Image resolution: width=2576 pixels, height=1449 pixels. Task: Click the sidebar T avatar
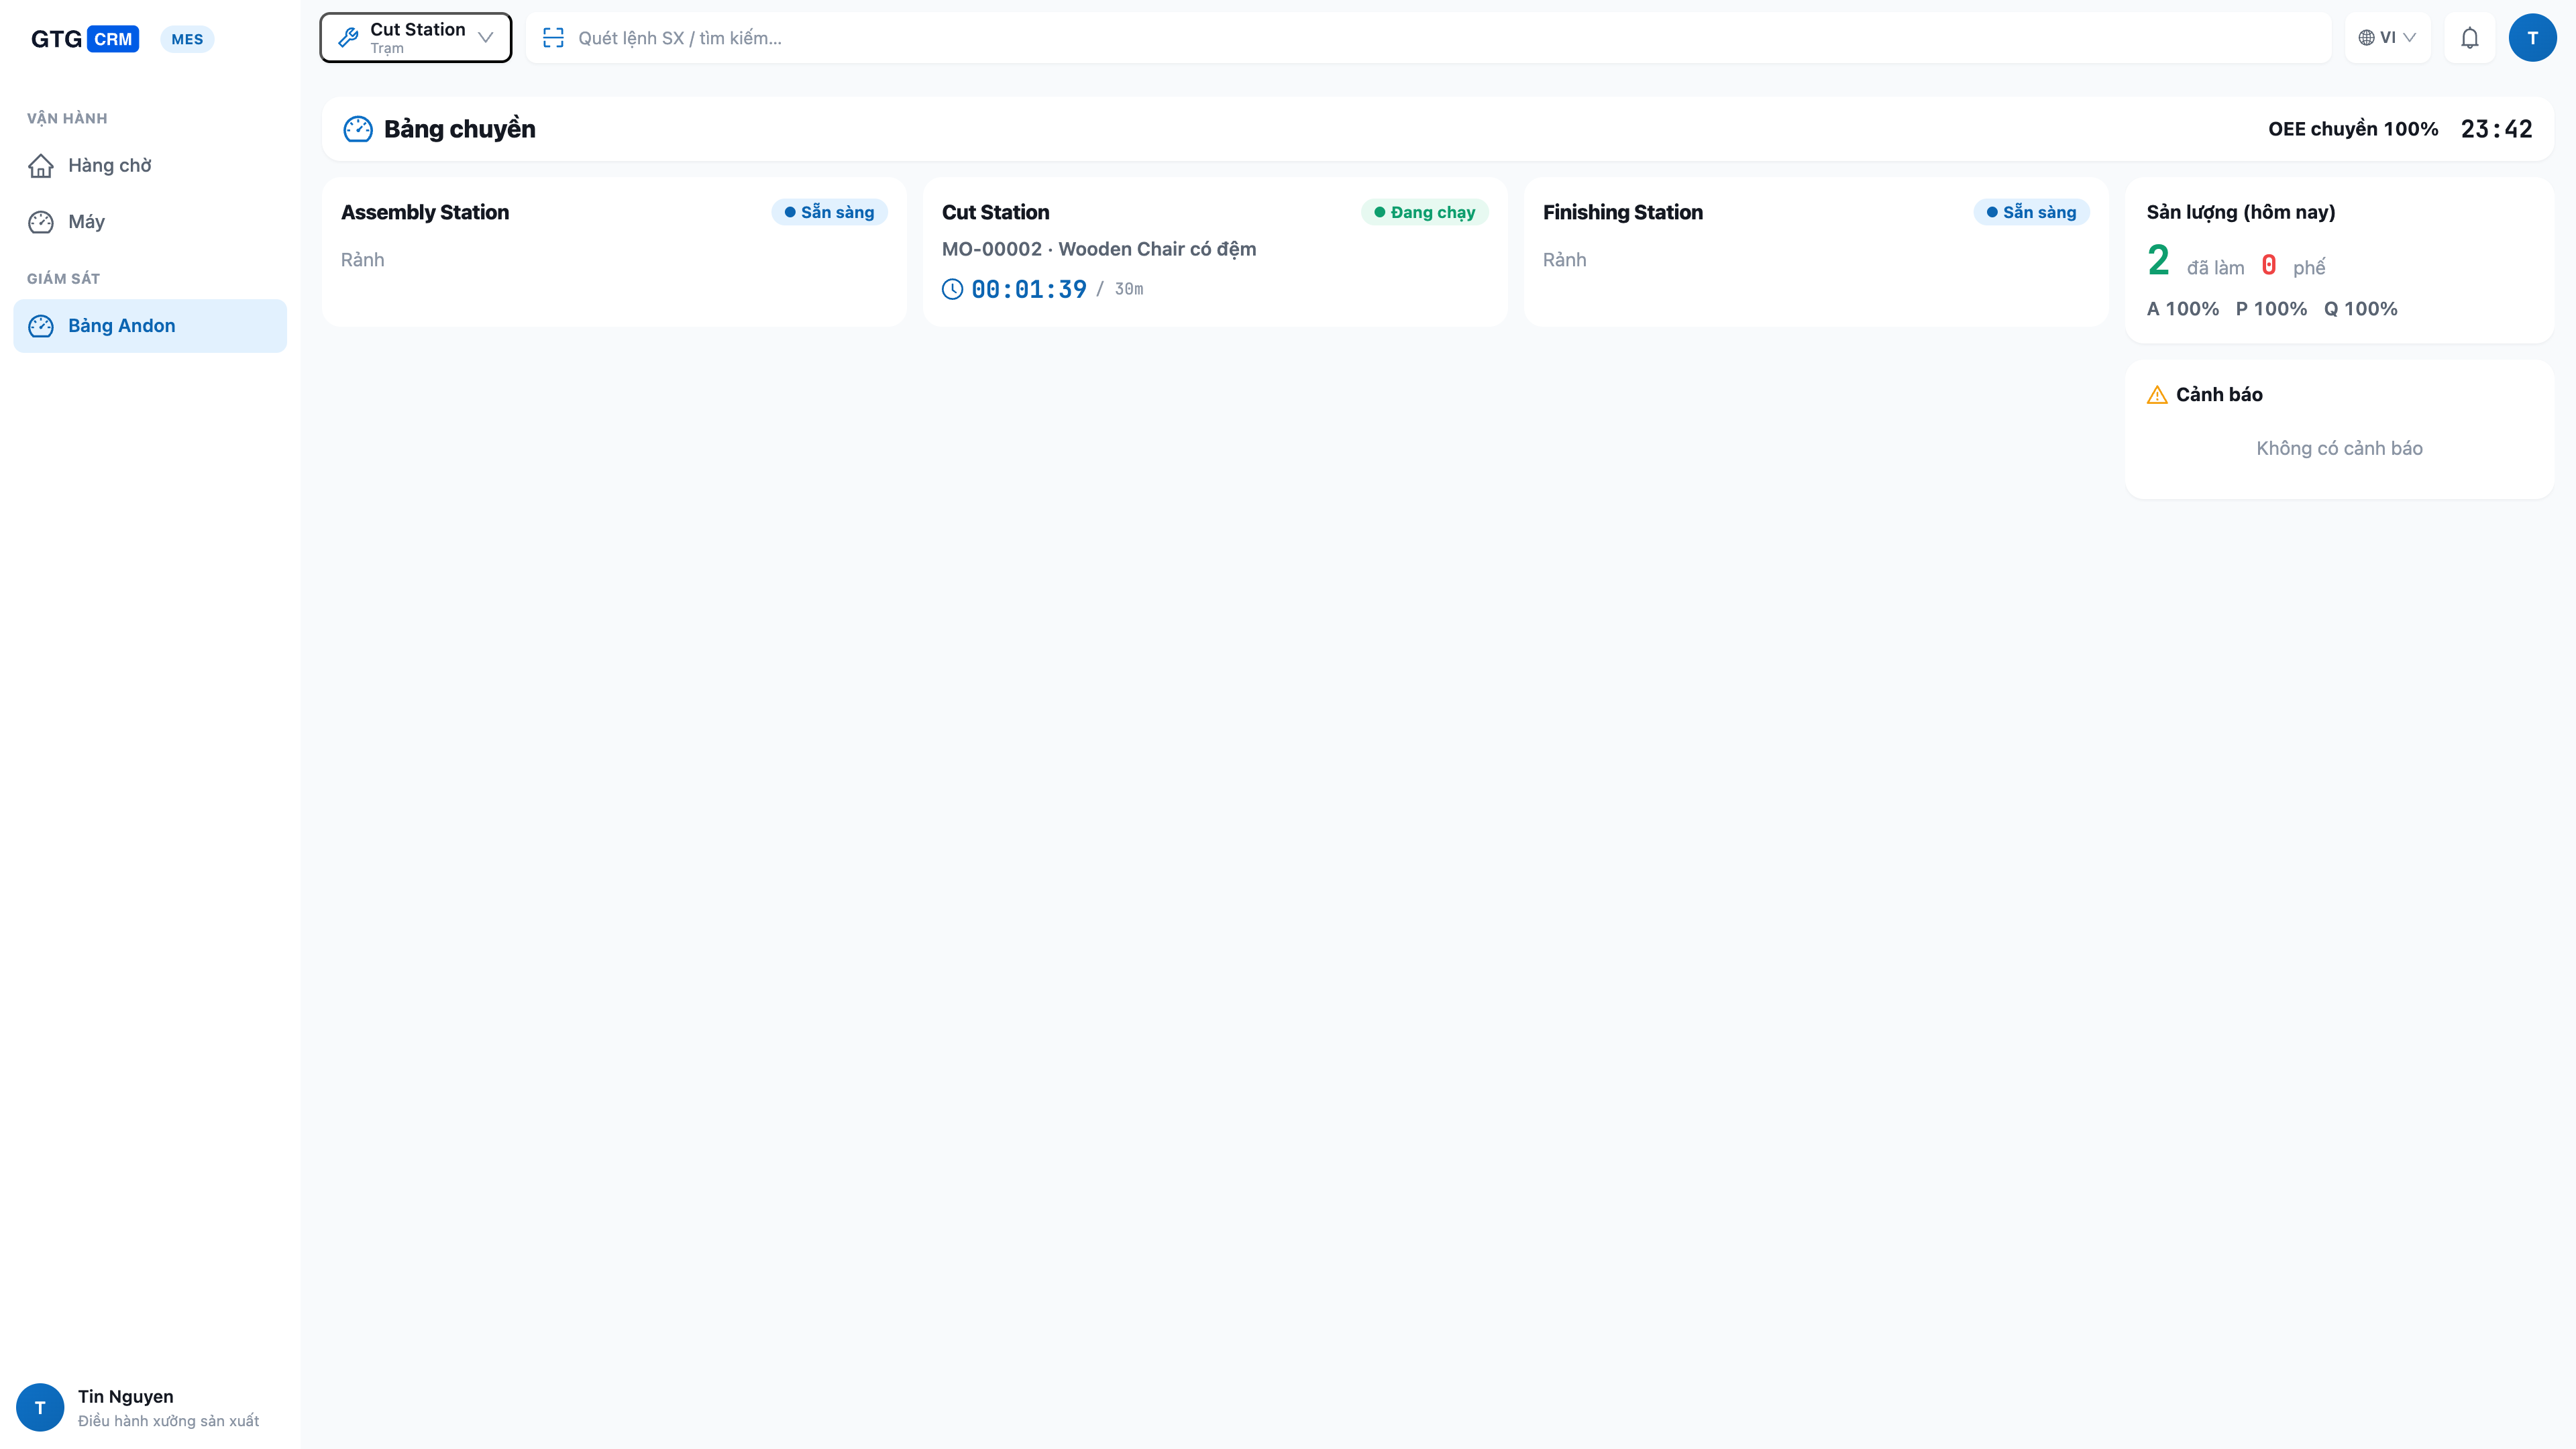[x=40, y=1407]
